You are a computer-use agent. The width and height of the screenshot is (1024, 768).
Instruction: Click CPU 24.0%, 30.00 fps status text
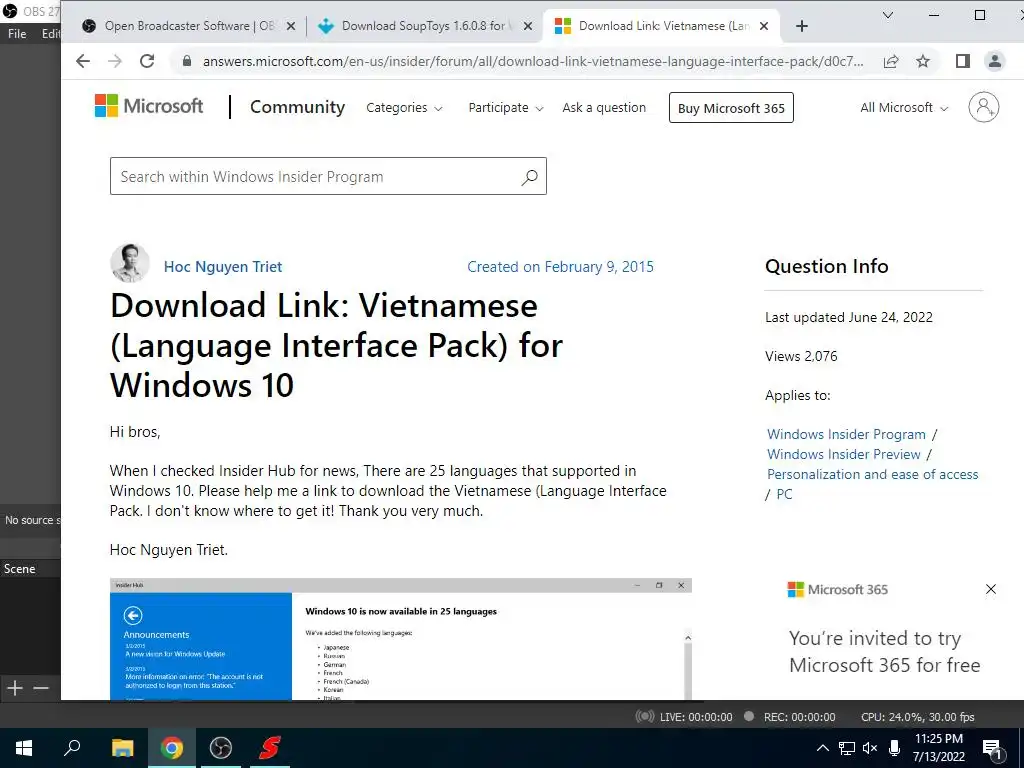click(x=918, y=717)
